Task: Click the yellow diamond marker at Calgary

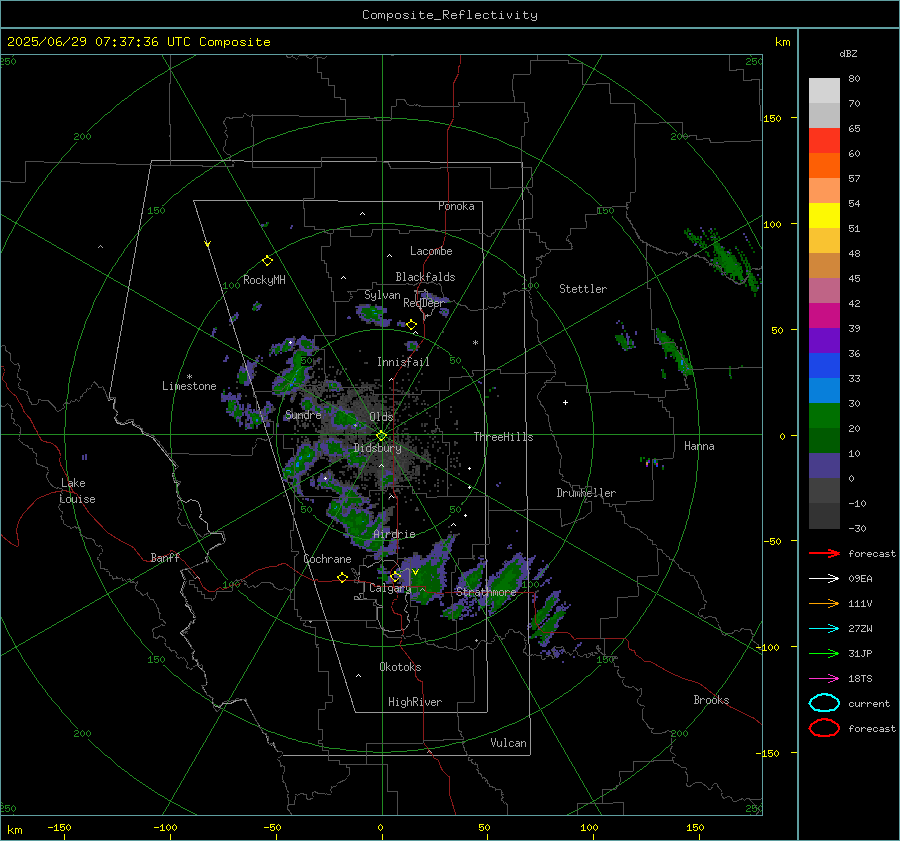Action: point(395,576)
